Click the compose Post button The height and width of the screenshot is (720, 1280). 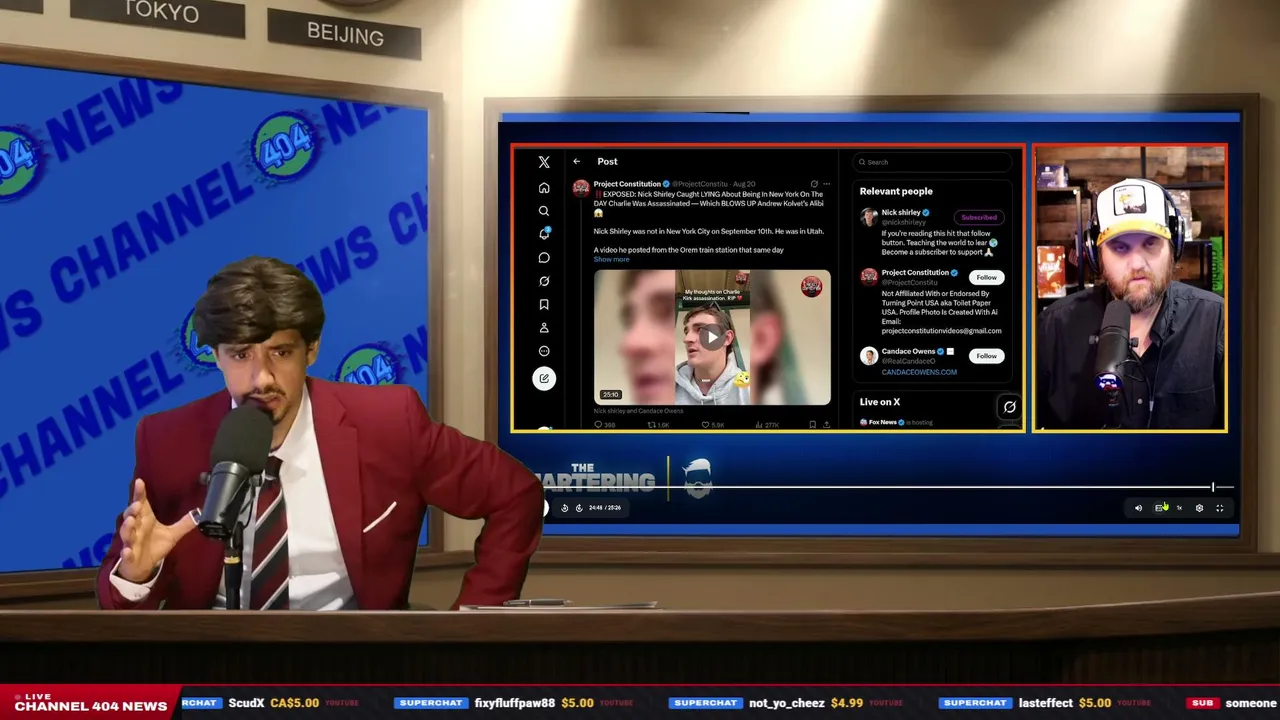click(x=544, y=378)
